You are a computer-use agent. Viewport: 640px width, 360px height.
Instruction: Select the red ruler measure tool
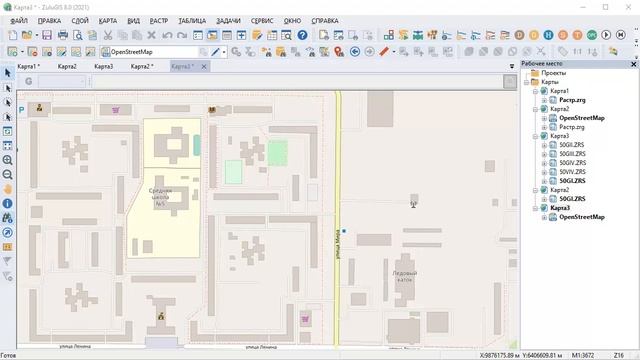tap(384, 52)
